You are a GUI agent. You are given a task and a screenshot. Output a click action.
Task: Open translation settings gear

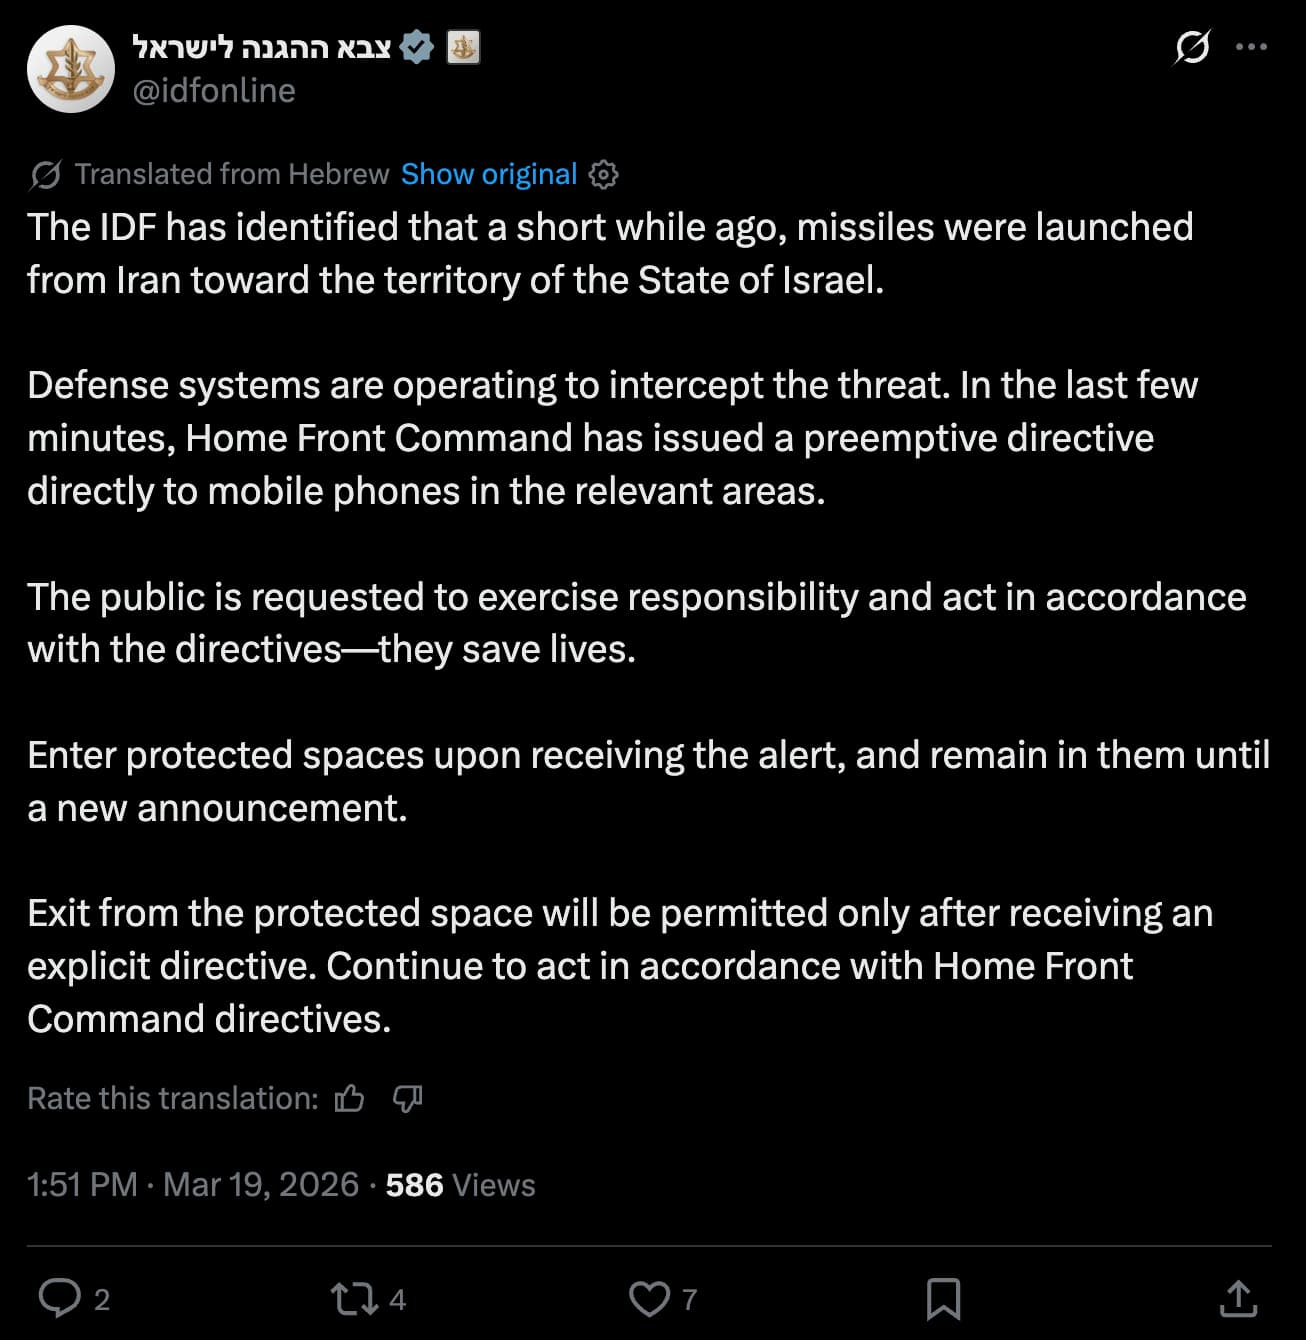pos(603,175)
